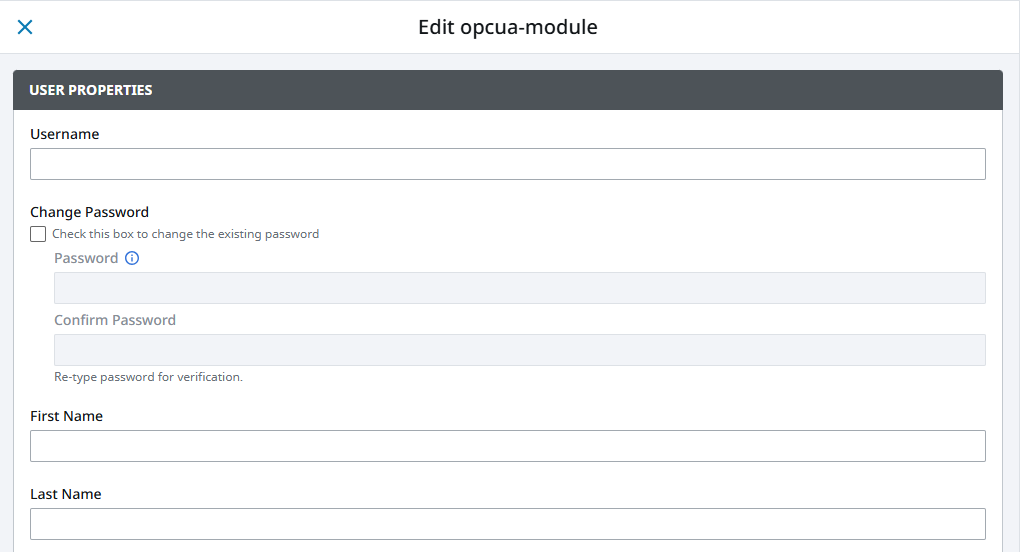This screenshot has height=552, width=1020.
Task: Click the Last Name label
Action: [x=66, y=494]
